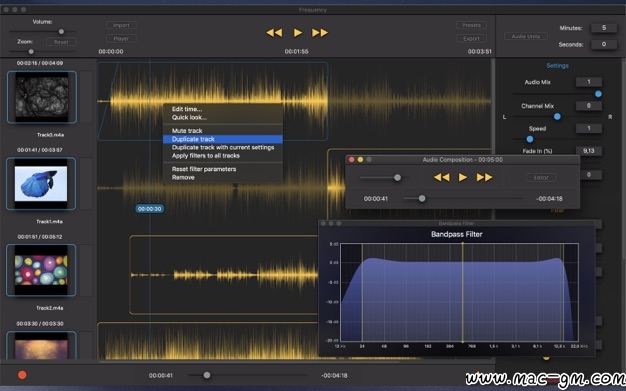
Task: Open the Presets button
Action: pos(471,25)
